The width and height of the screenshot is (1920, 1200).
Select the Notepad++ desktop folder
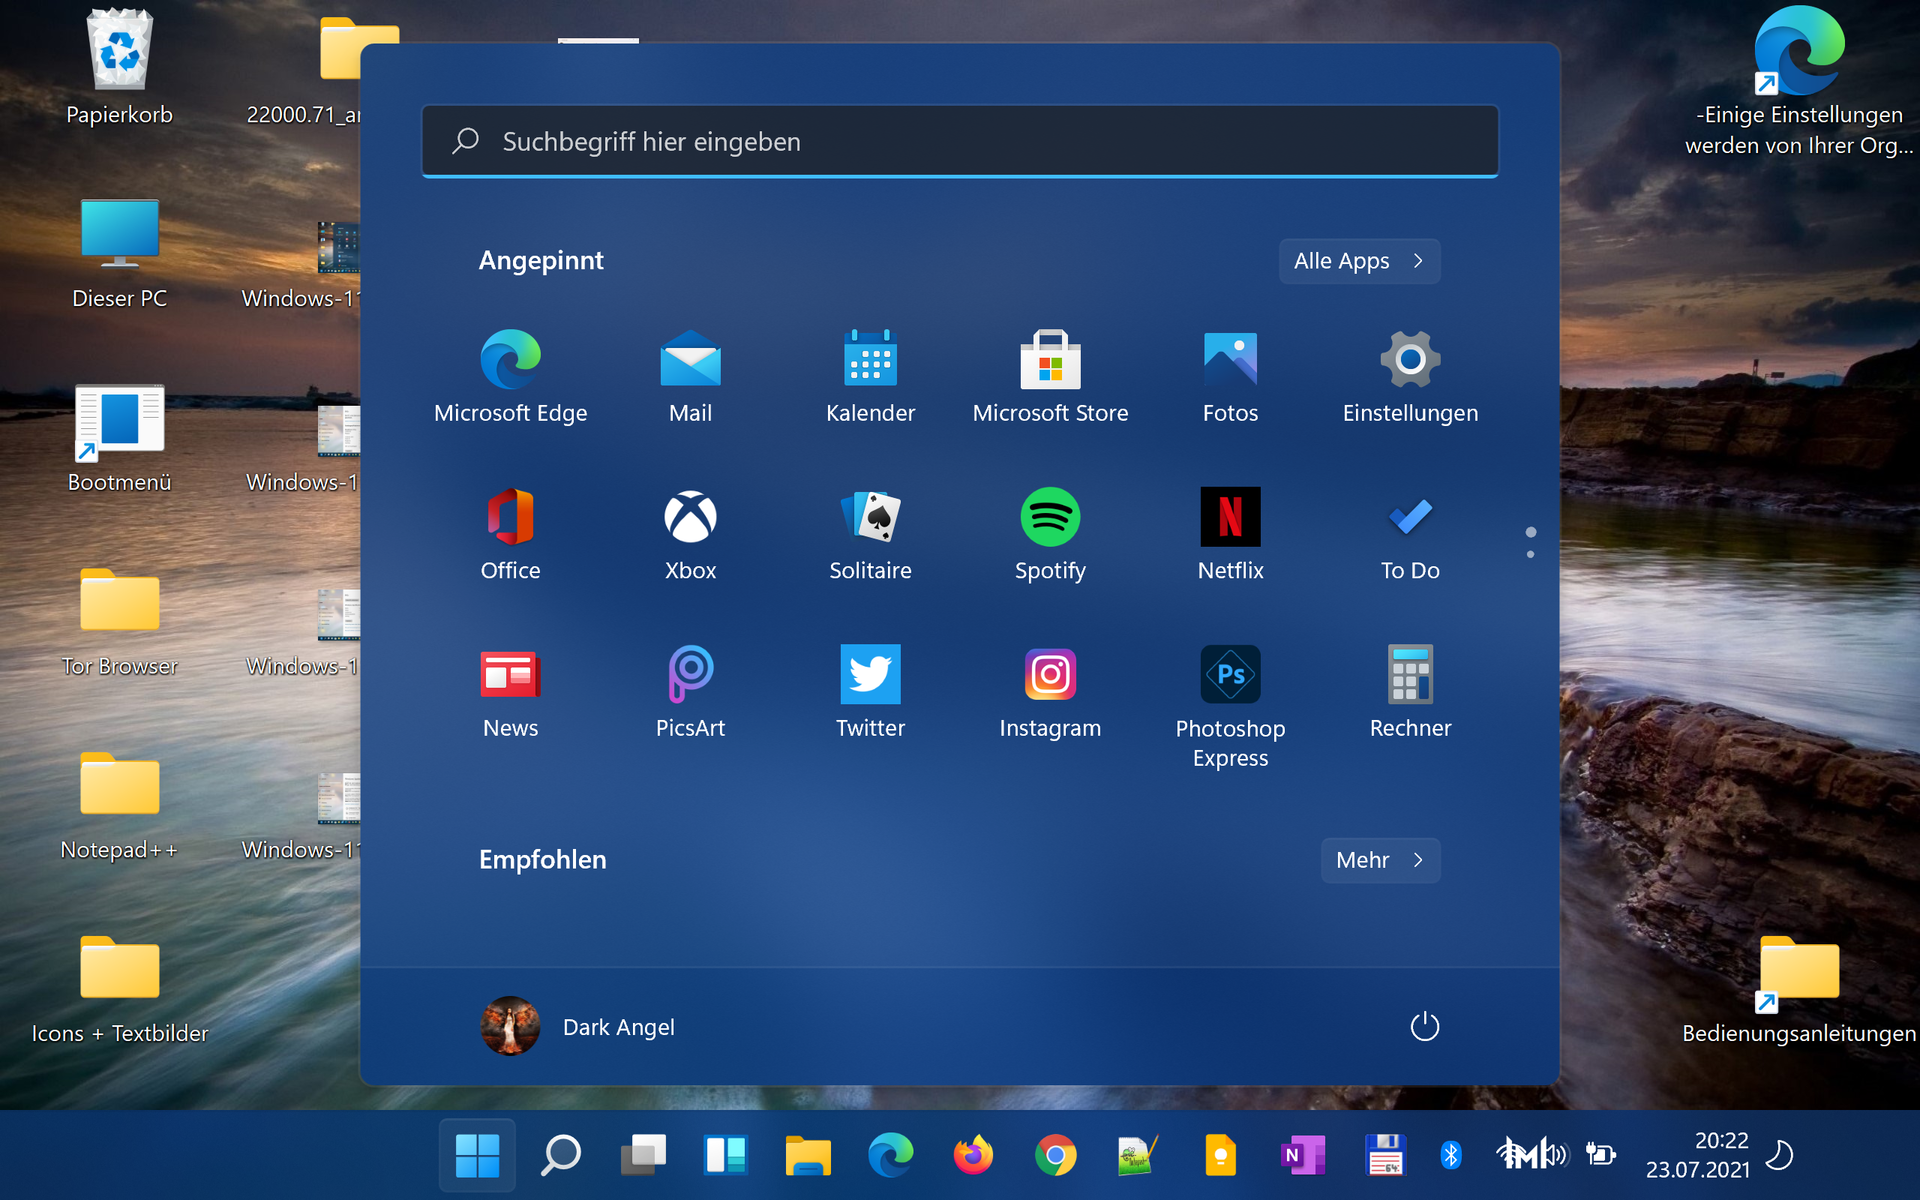(119, 806)
